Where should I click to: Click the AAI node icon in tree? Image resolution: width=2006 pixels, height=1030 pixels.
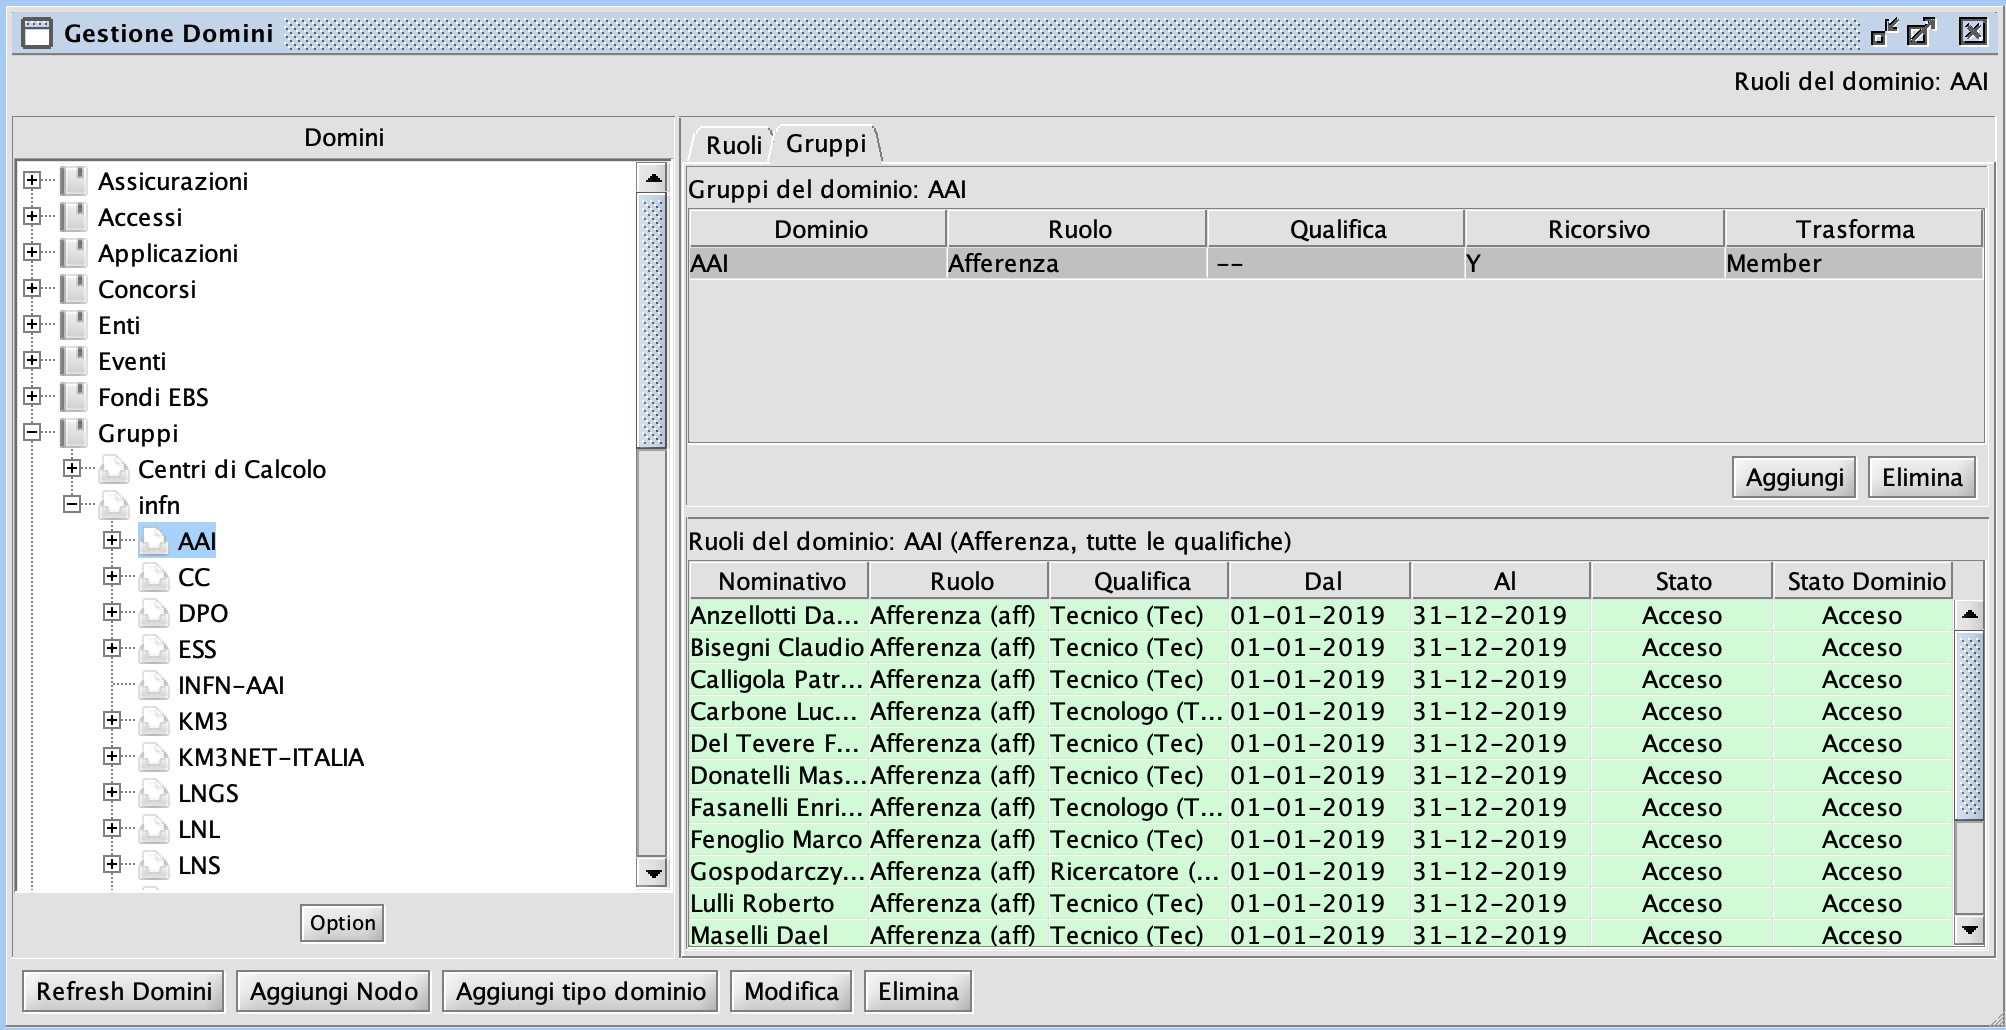(x=154, y=541)
